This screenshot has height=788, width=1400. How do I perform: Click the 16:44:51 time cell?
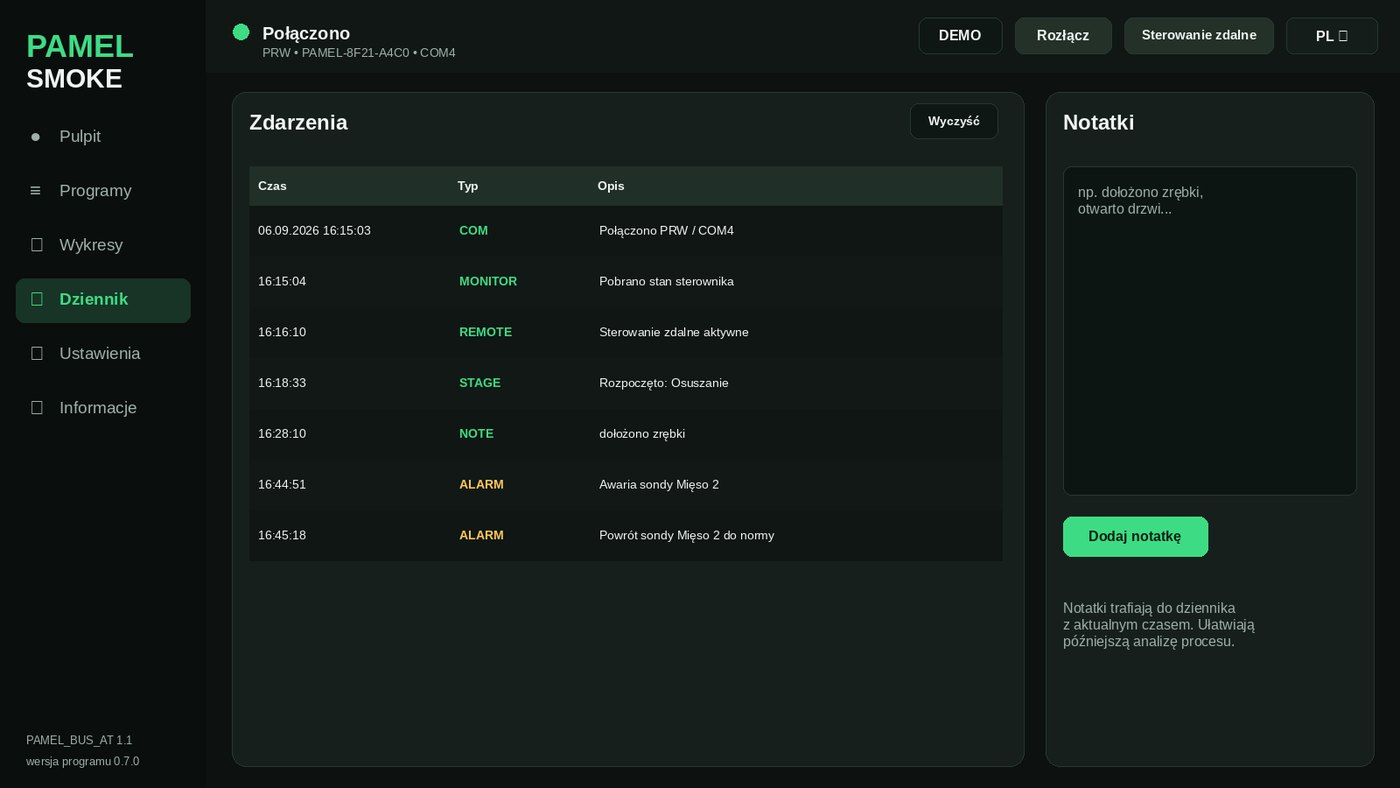[x=282, y=485]
